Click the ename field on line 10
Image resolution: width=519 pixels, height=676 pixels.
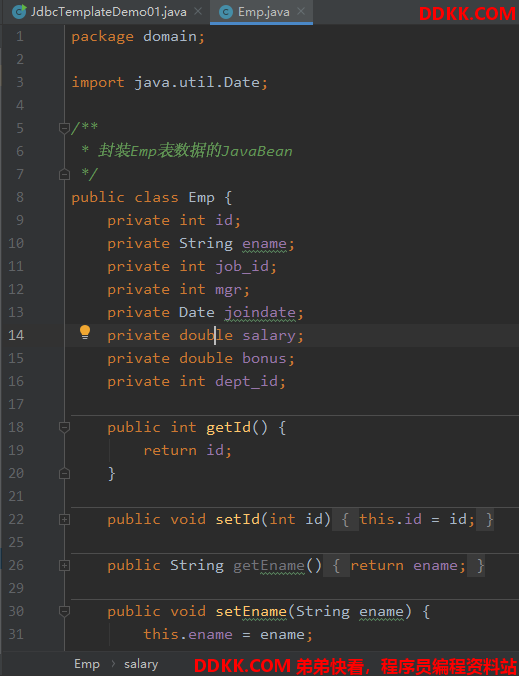click(x=264, y=244)
